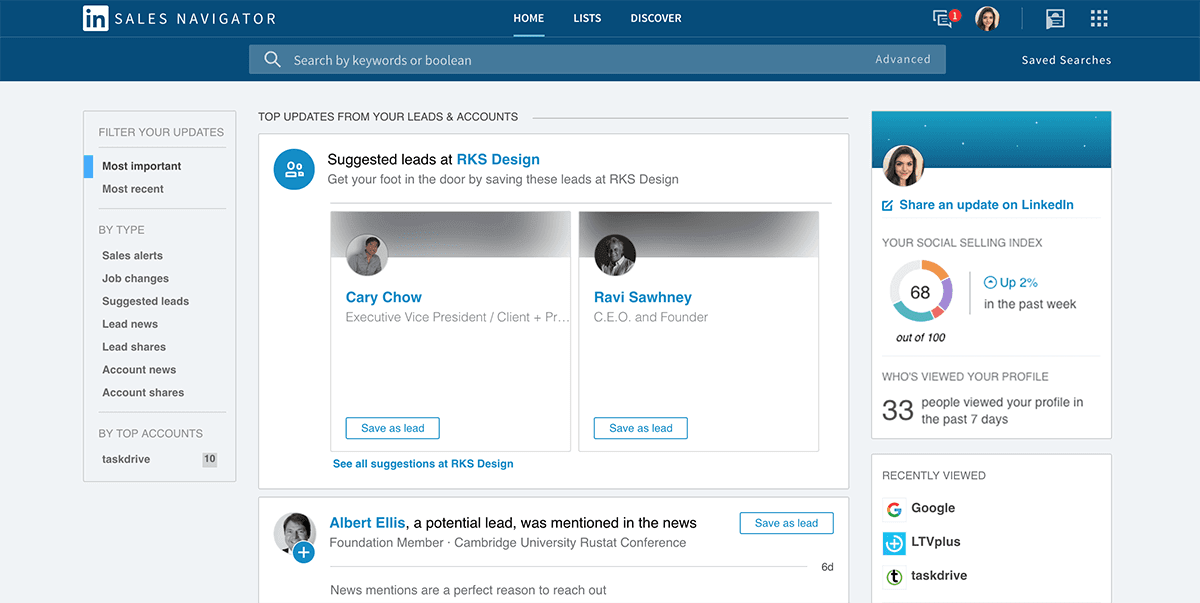Open the apps grid icon
The image size is (1200, 603).
pos(1099,18)
